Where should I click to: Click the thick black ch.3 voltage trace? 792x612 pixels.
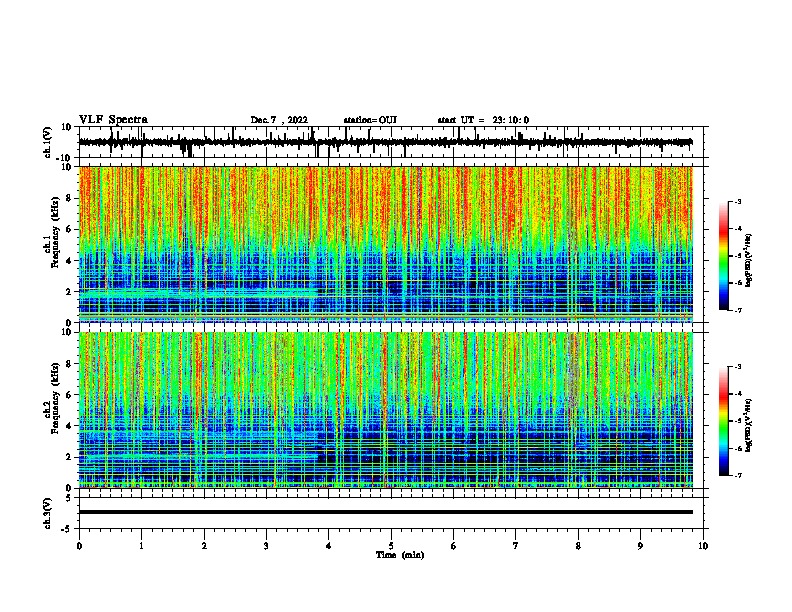[x=386, y=512]
